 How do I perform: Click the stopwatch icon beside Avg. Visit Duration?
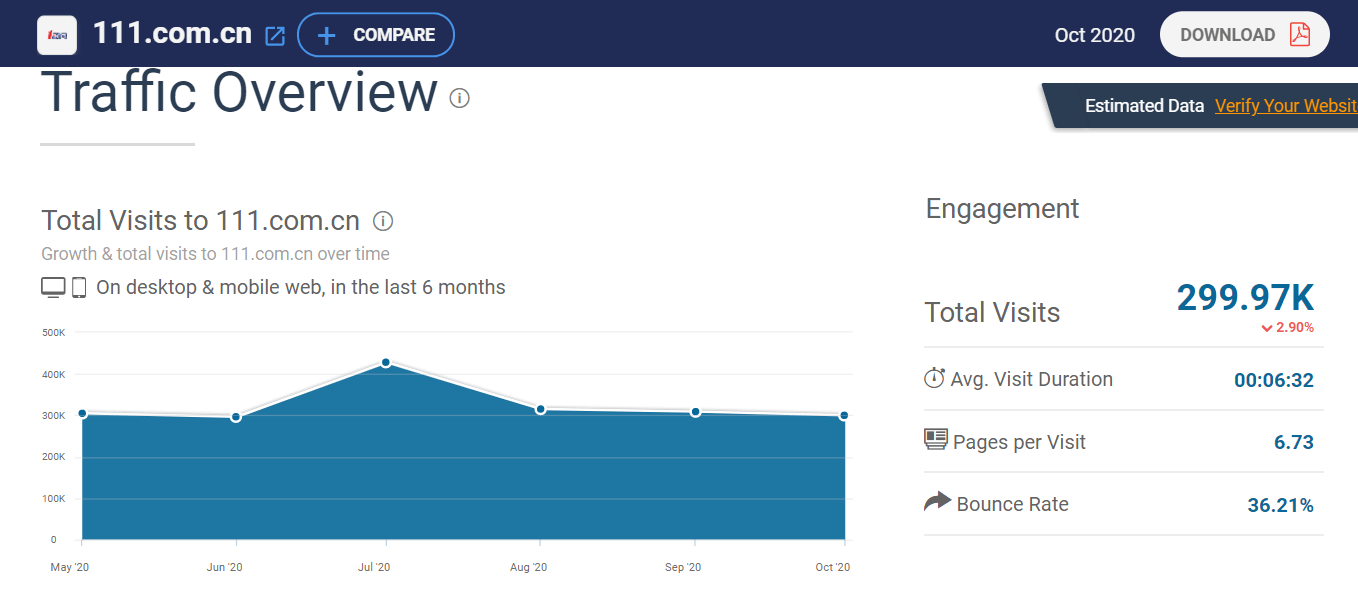tap(934, 378)
